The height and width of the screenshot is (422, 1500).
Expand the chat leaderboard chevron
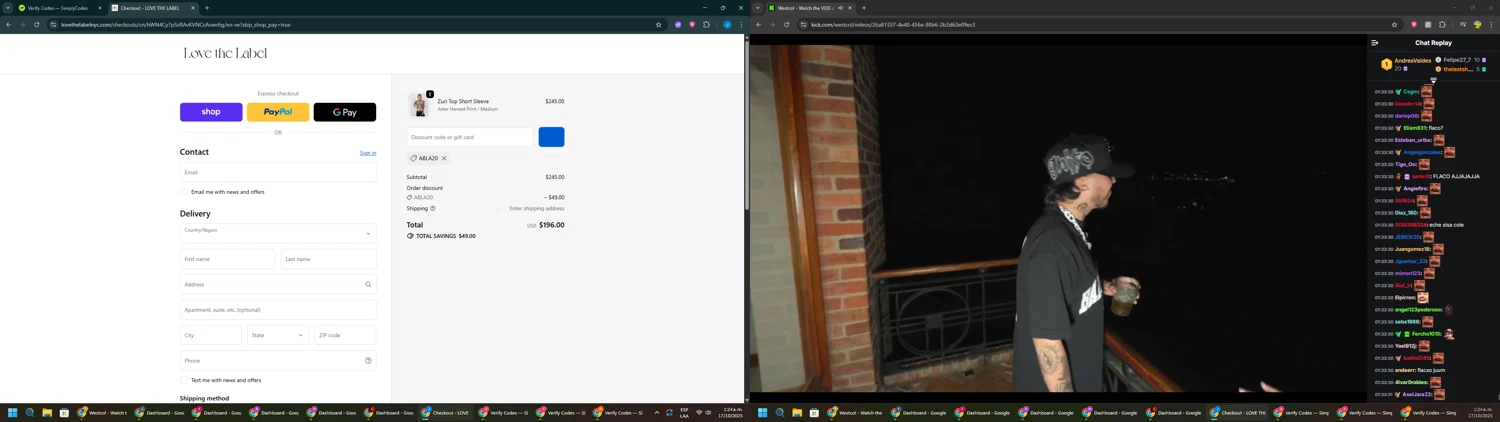pyautogui.click(x=1433, y=80)
